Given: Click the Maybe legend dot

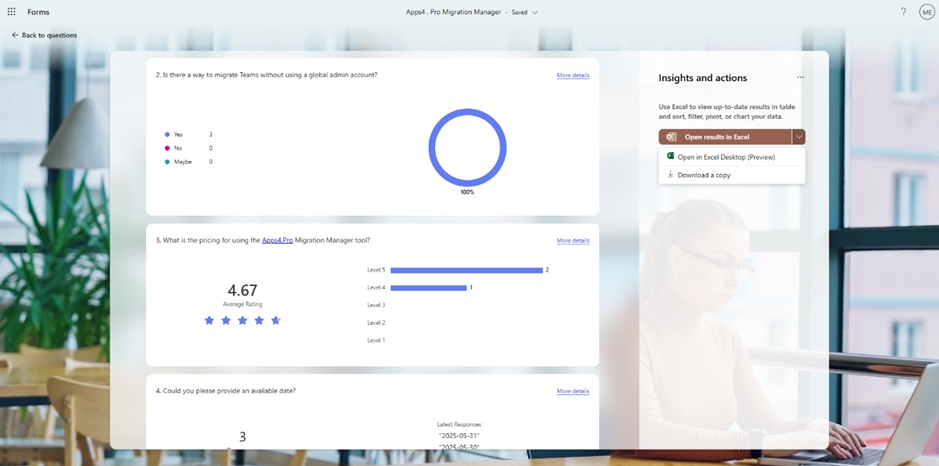Looking at the screenshot, I should click(167, 162).
